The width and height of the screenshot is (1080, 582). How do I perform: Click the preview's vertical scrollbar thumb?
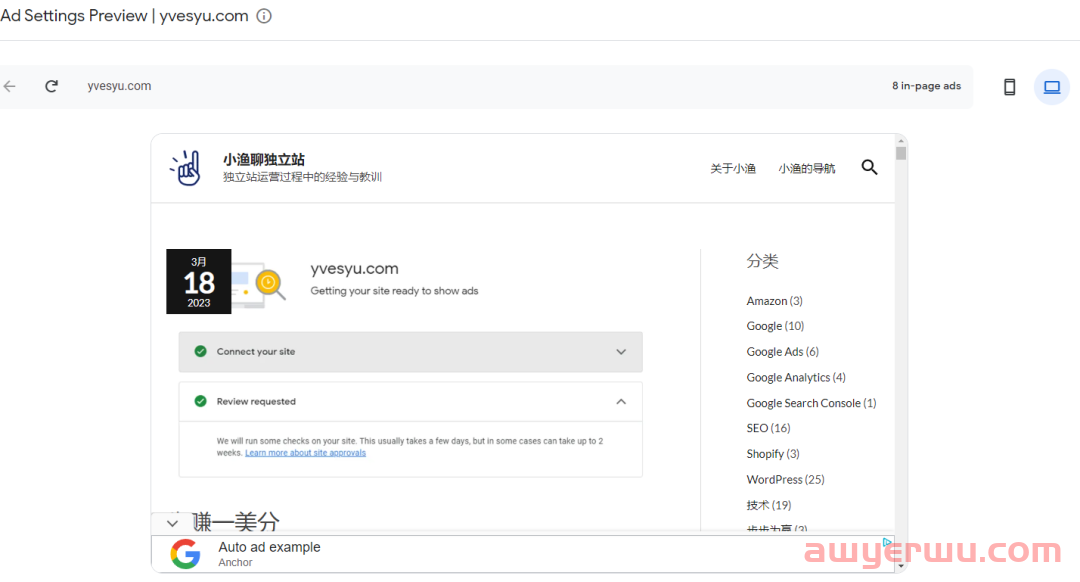click(x=901, y=153)
